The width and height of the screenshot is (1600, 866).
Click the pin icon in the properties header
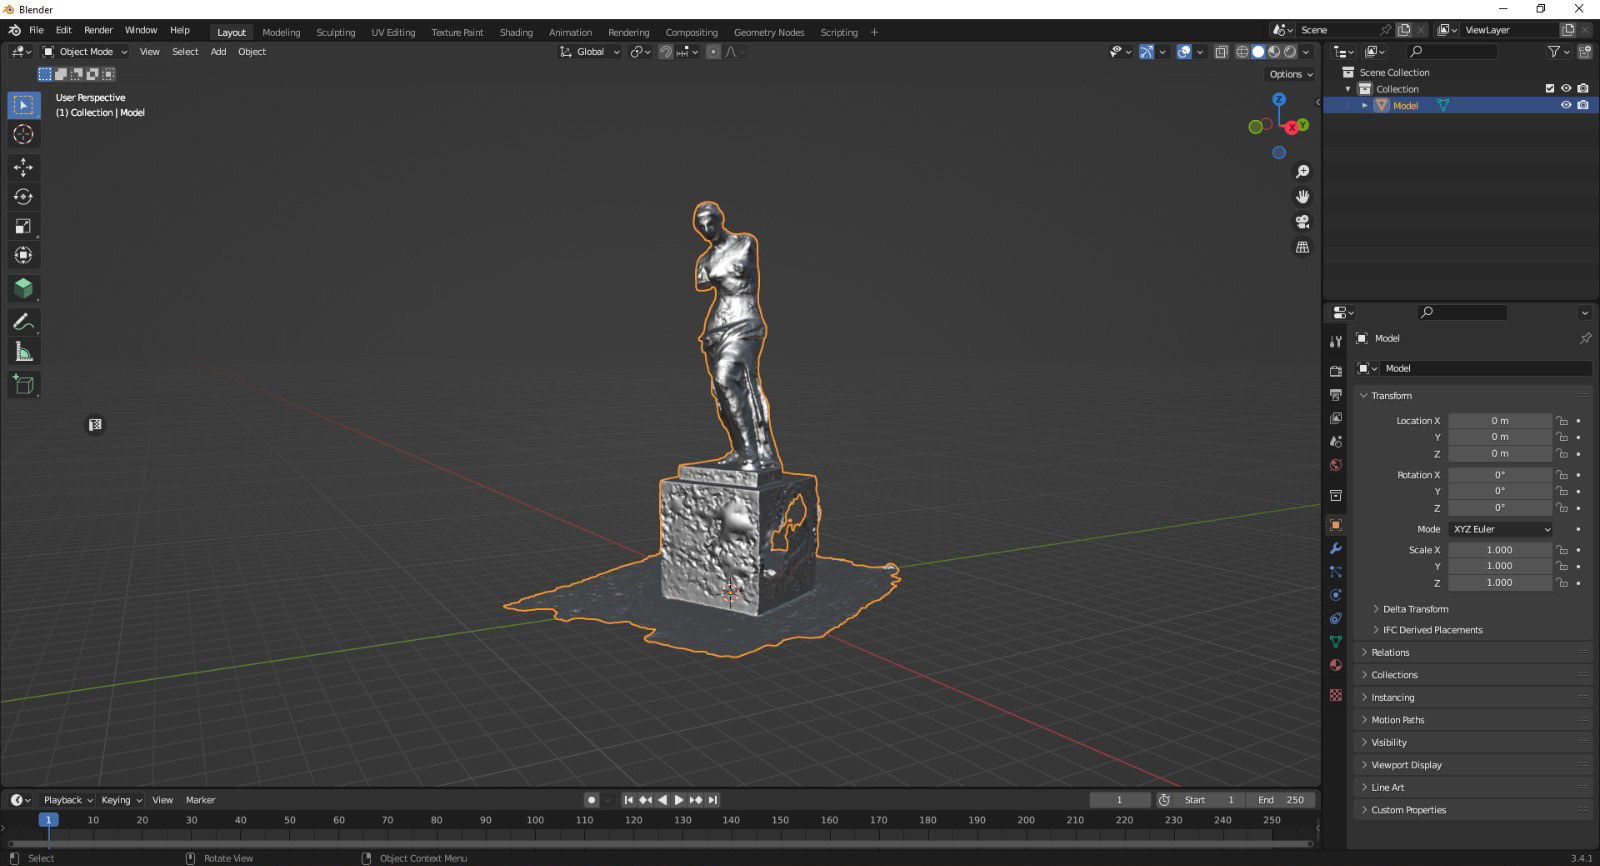pyautogui.click(x=1584, y=338)
